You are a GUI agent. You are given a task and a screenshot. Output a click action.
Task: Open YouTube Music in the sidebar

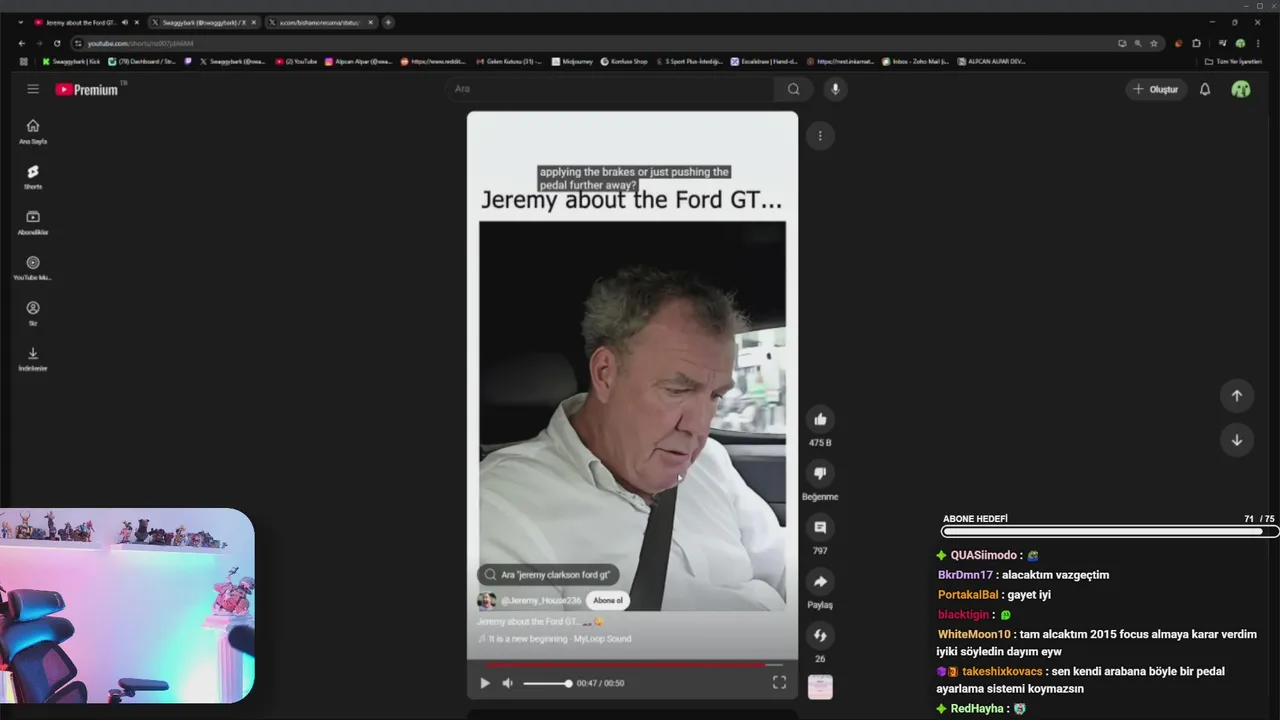pyautogui.click(x=33, y=268)
